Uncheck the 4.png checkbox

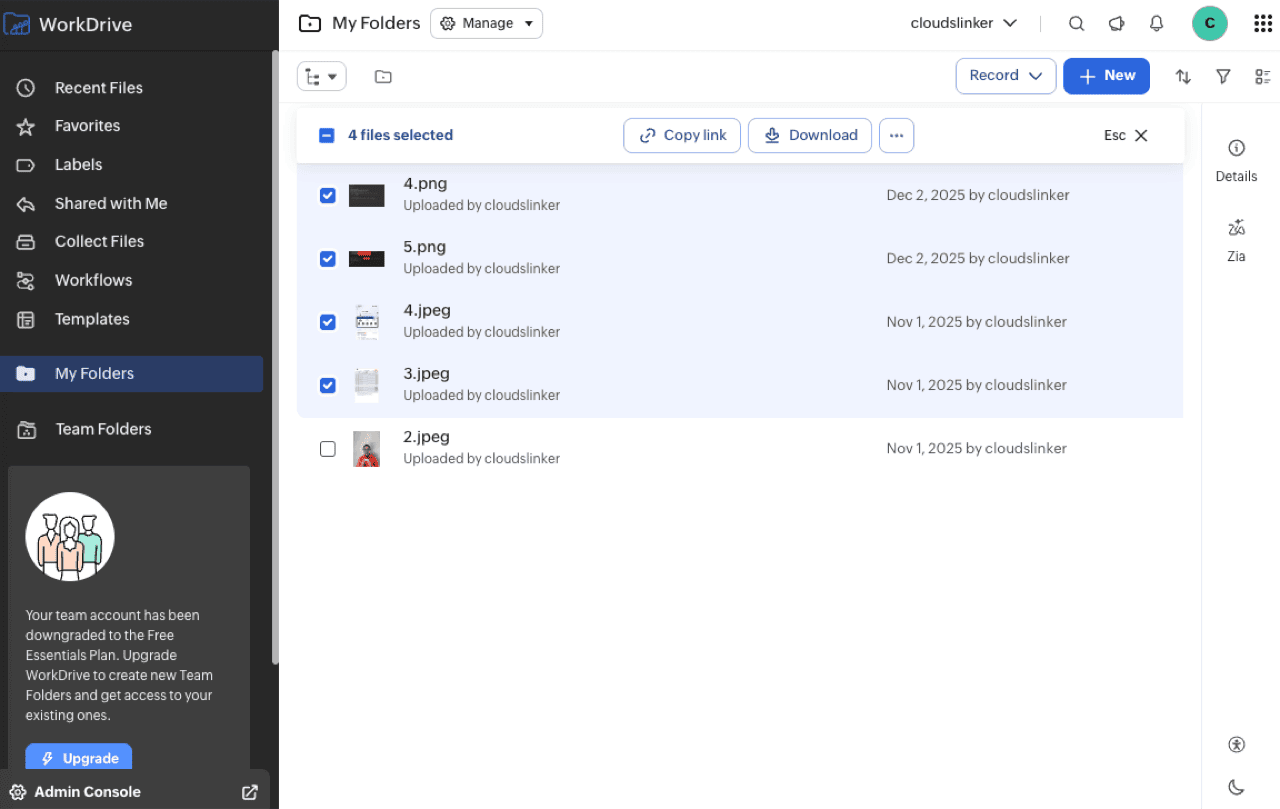click(327, 195)
